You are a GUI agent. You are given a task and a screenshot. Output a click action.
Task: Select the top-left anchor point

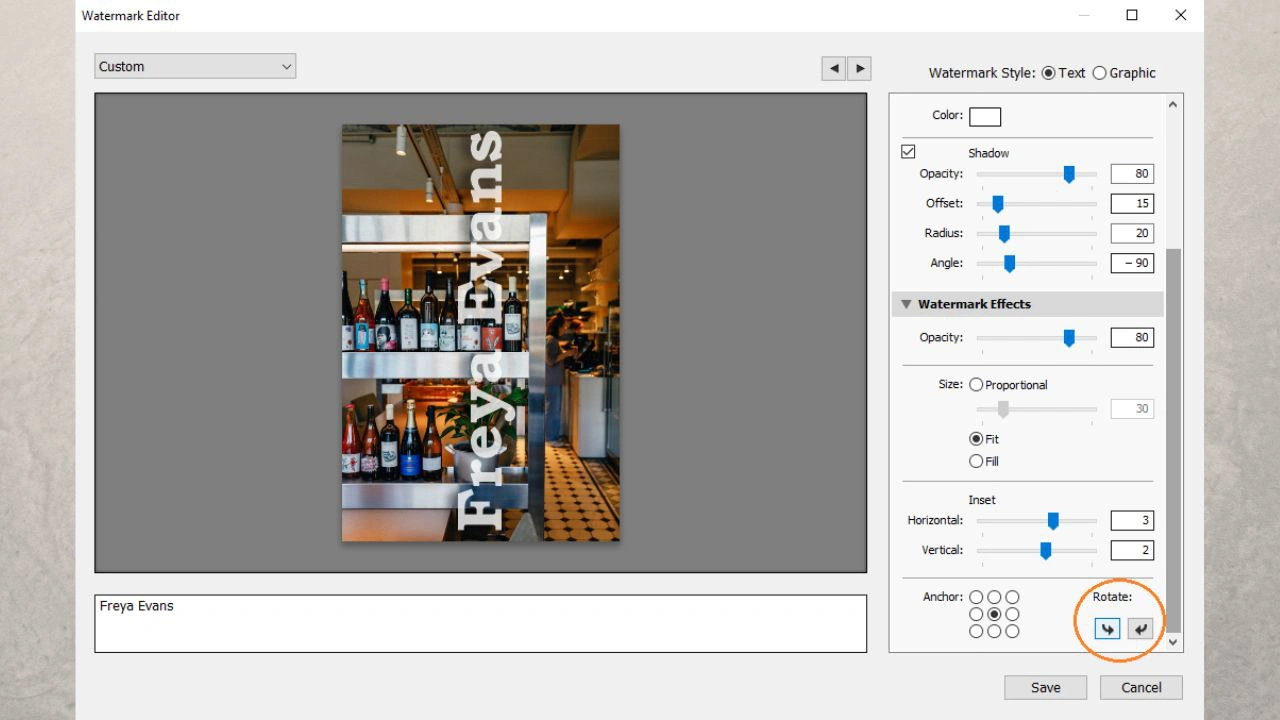pos(976,597)
